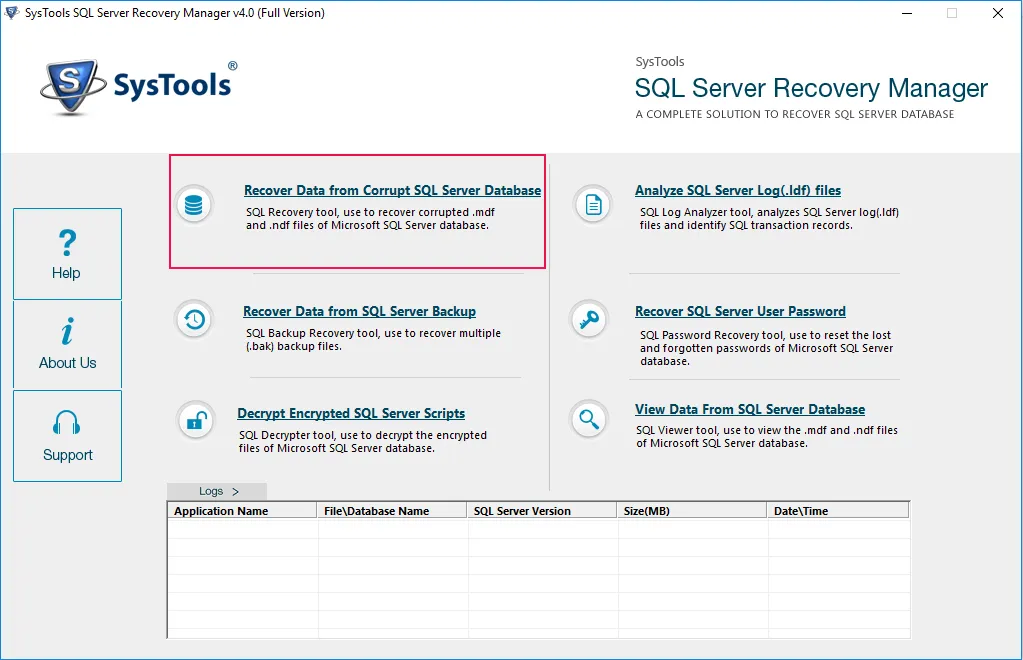
Task: Click the SysTools shield logo
Action: [72, 87]
